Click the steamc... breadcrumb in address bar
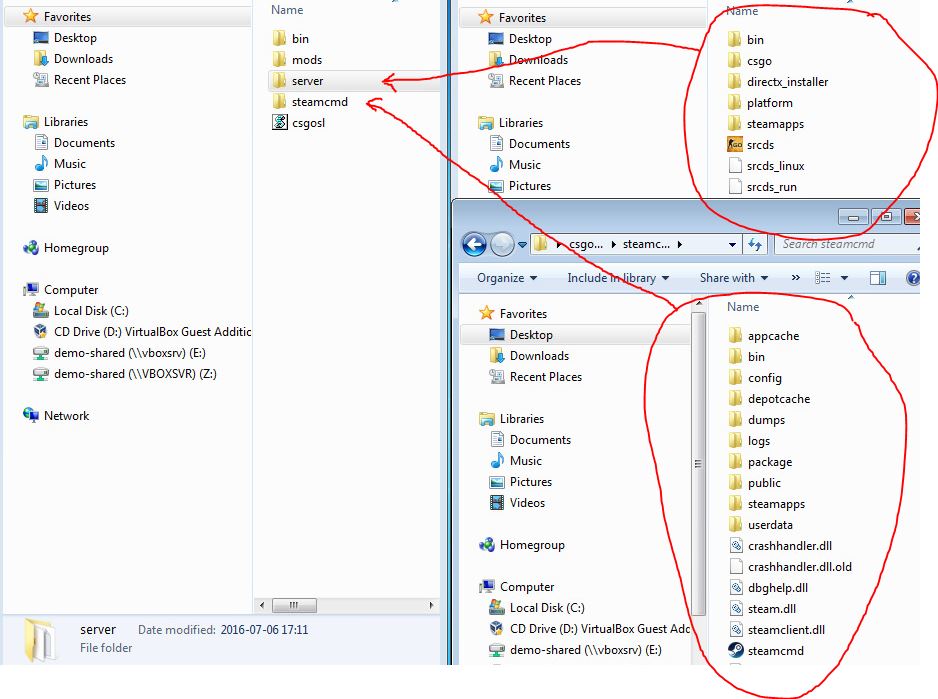The width and height of the screenshot is (938, 699). click(x=646, y=244)
